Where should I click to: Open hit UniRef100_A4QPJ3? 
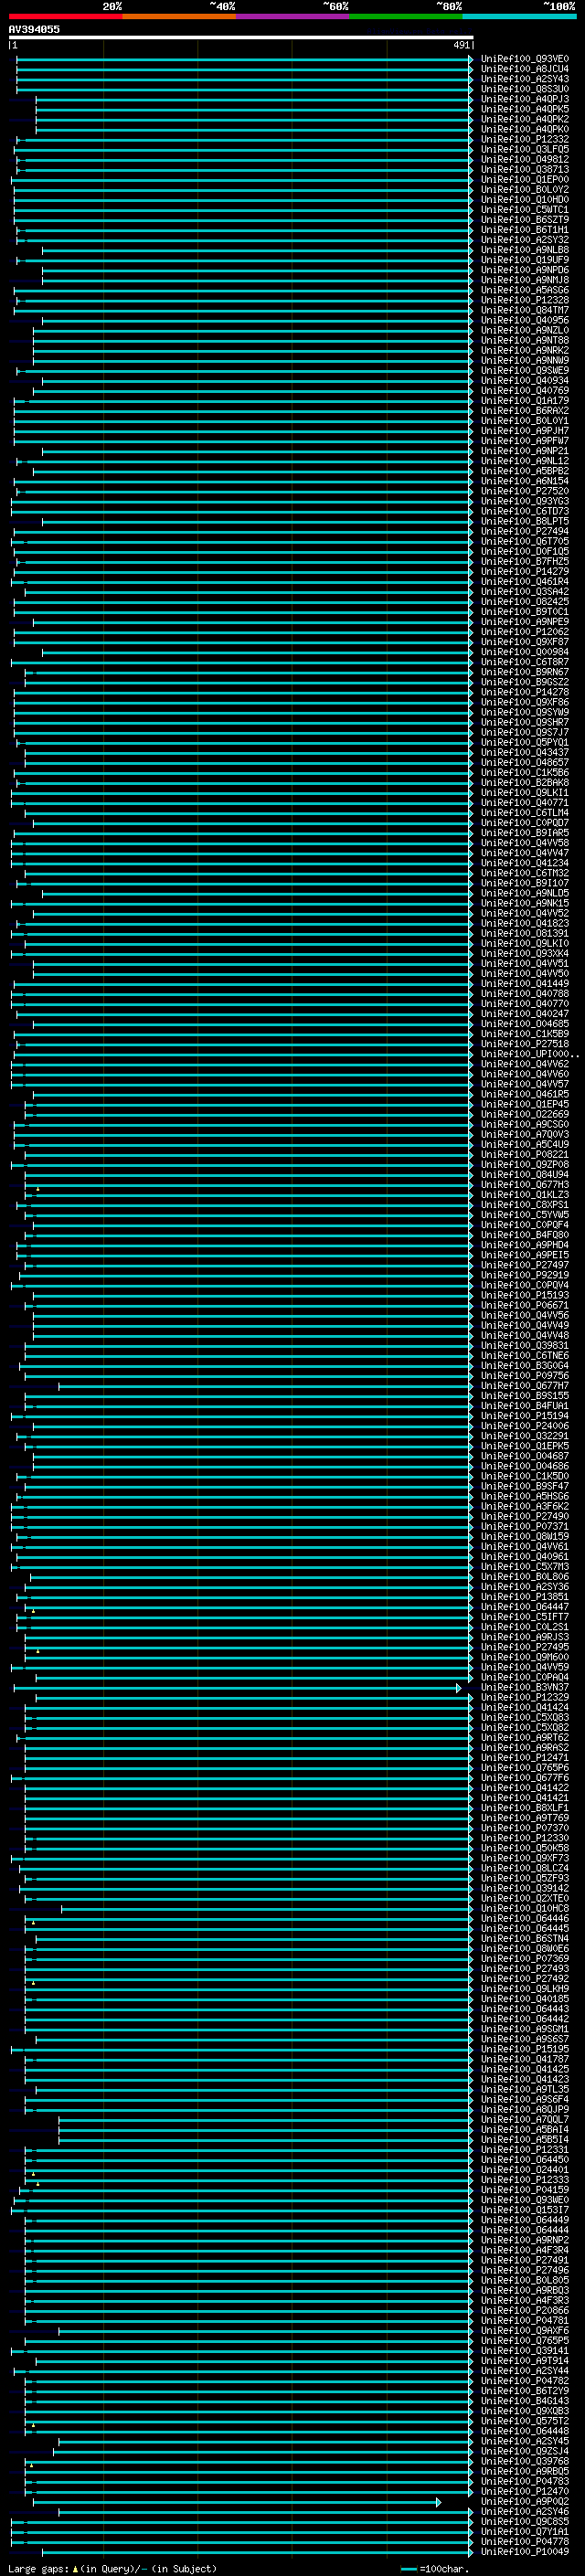pyautogui.click(x=524, y=99)
